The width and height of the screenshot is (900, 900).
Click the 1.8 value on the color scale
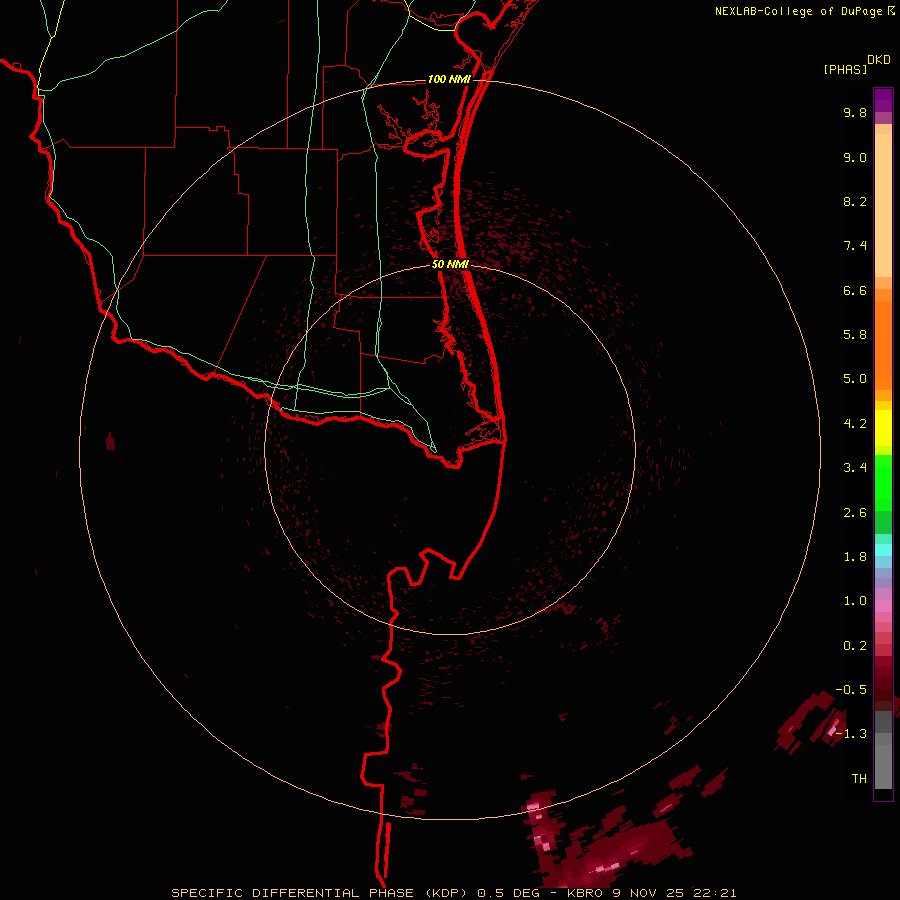click(855, 557)
